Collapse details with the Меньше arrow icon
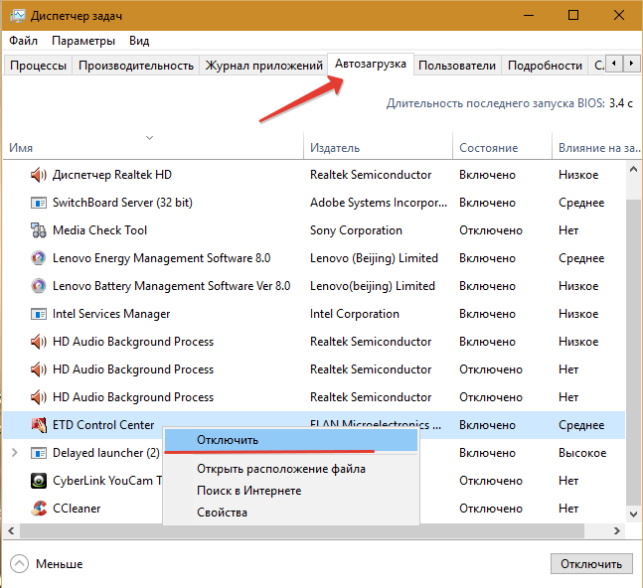Viewport: 643px width, 588px height. [19, 564]
